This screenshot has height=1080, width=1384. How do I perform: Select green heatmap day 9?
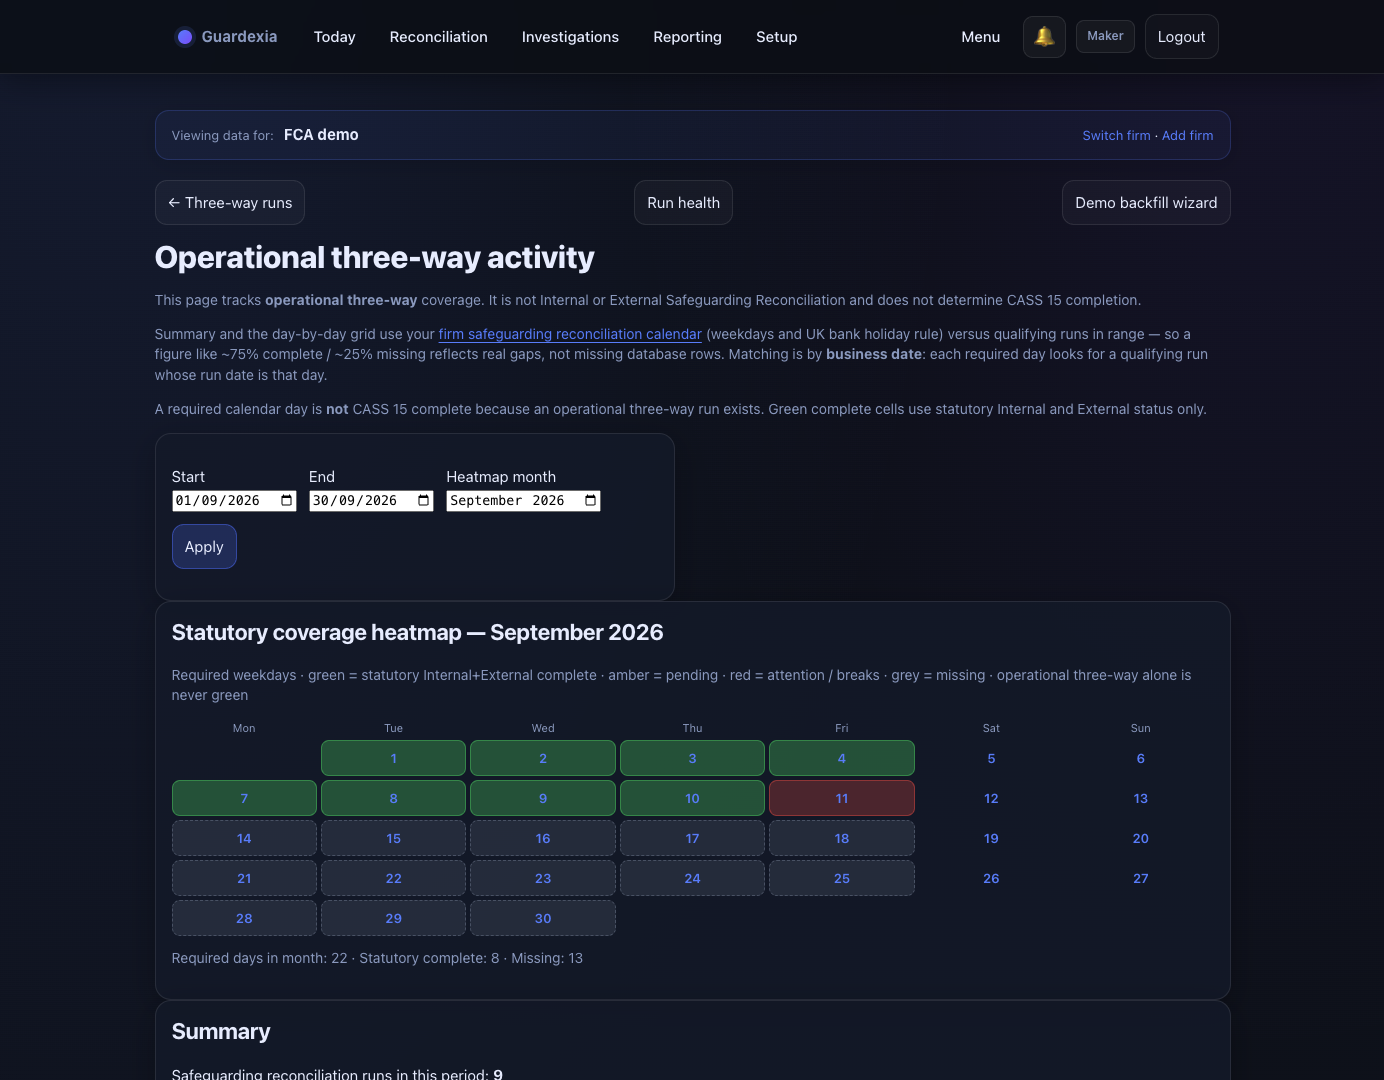tap(543, 798)
